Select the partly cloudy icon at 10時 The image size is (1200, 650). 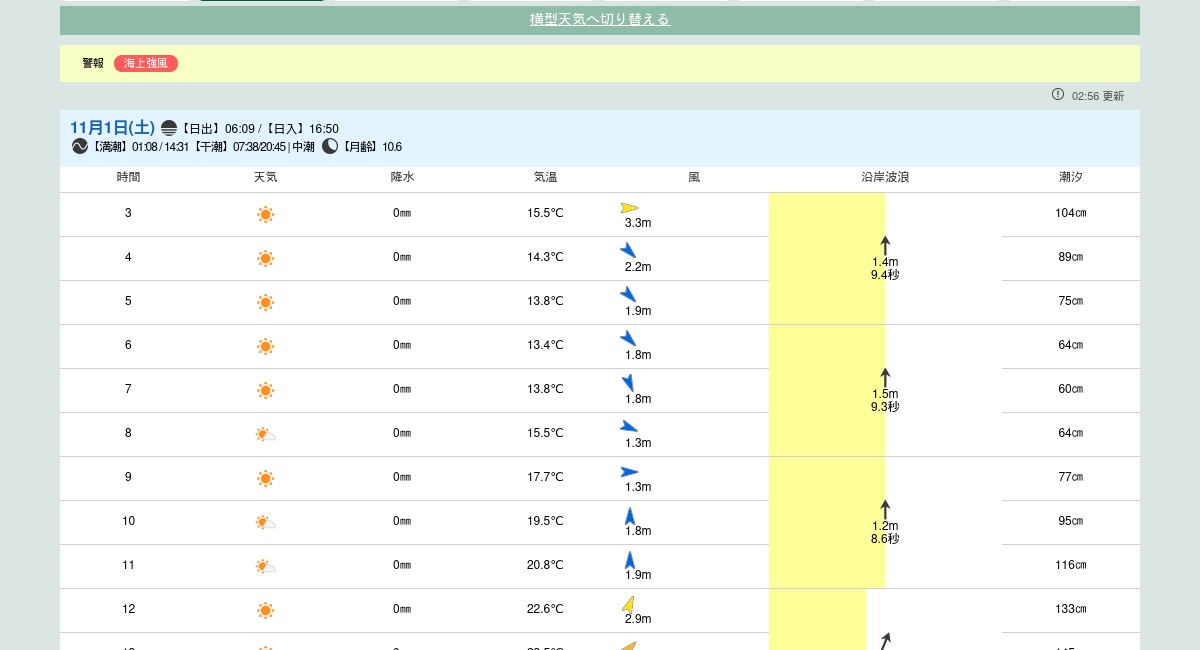click(x=265, y=522)
